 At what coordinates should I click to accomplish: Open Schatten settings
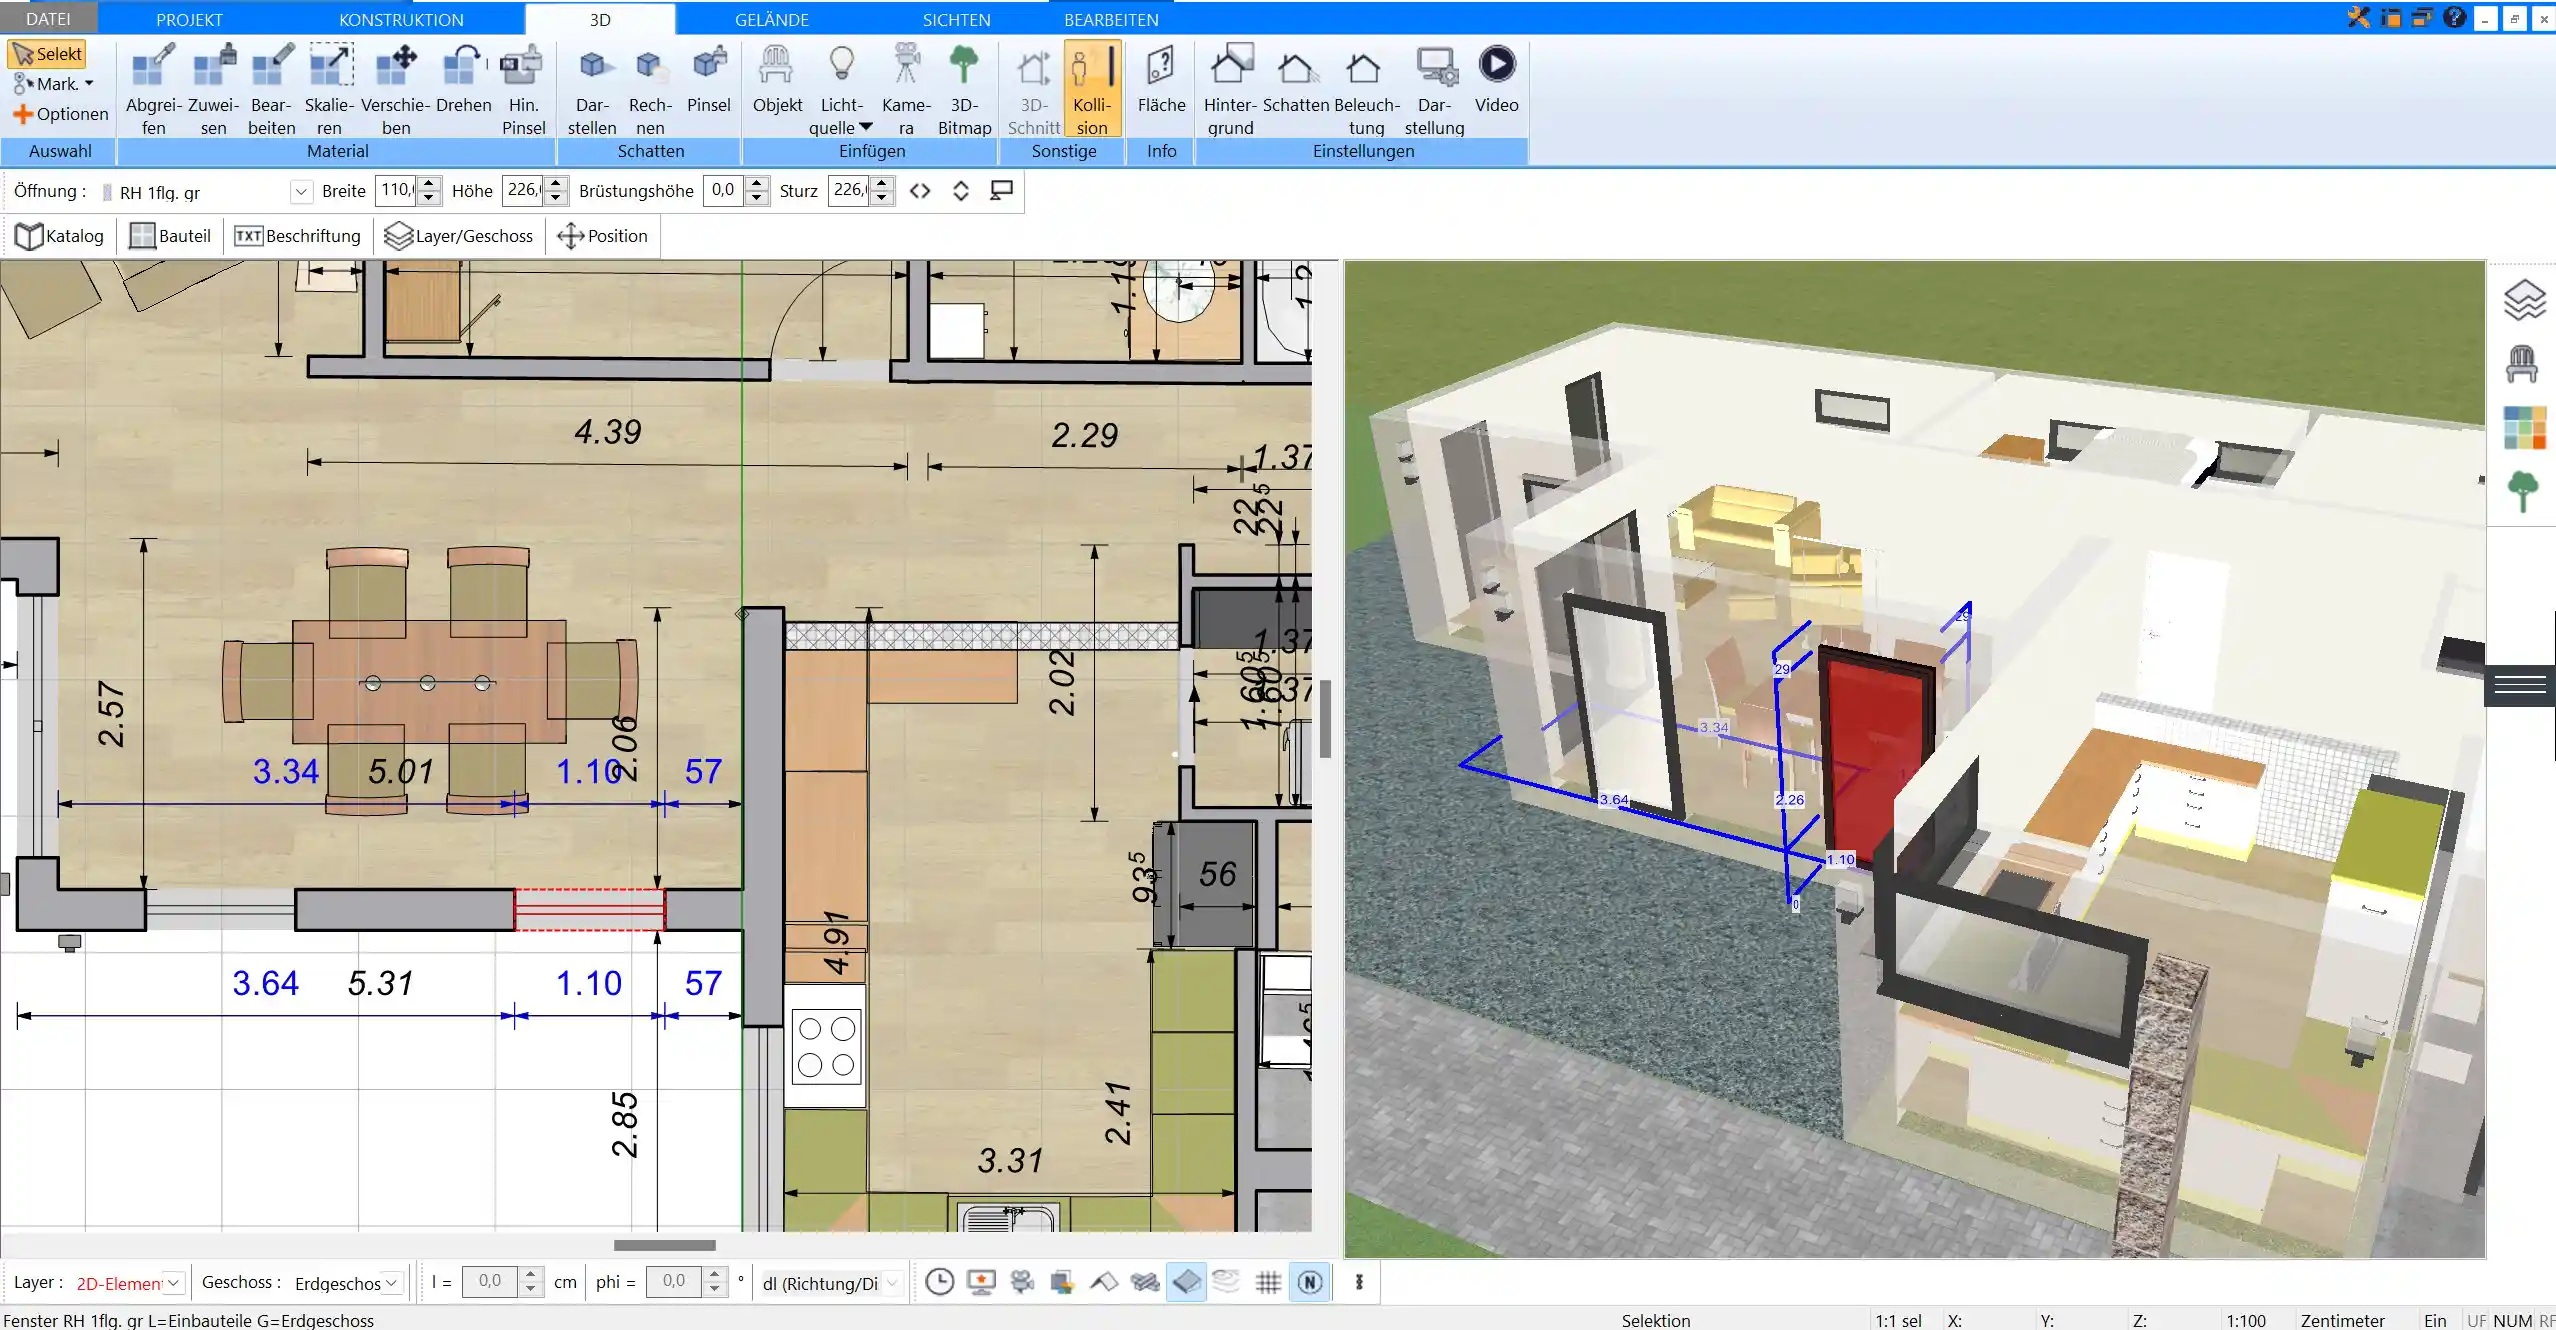coord(1296,79)
